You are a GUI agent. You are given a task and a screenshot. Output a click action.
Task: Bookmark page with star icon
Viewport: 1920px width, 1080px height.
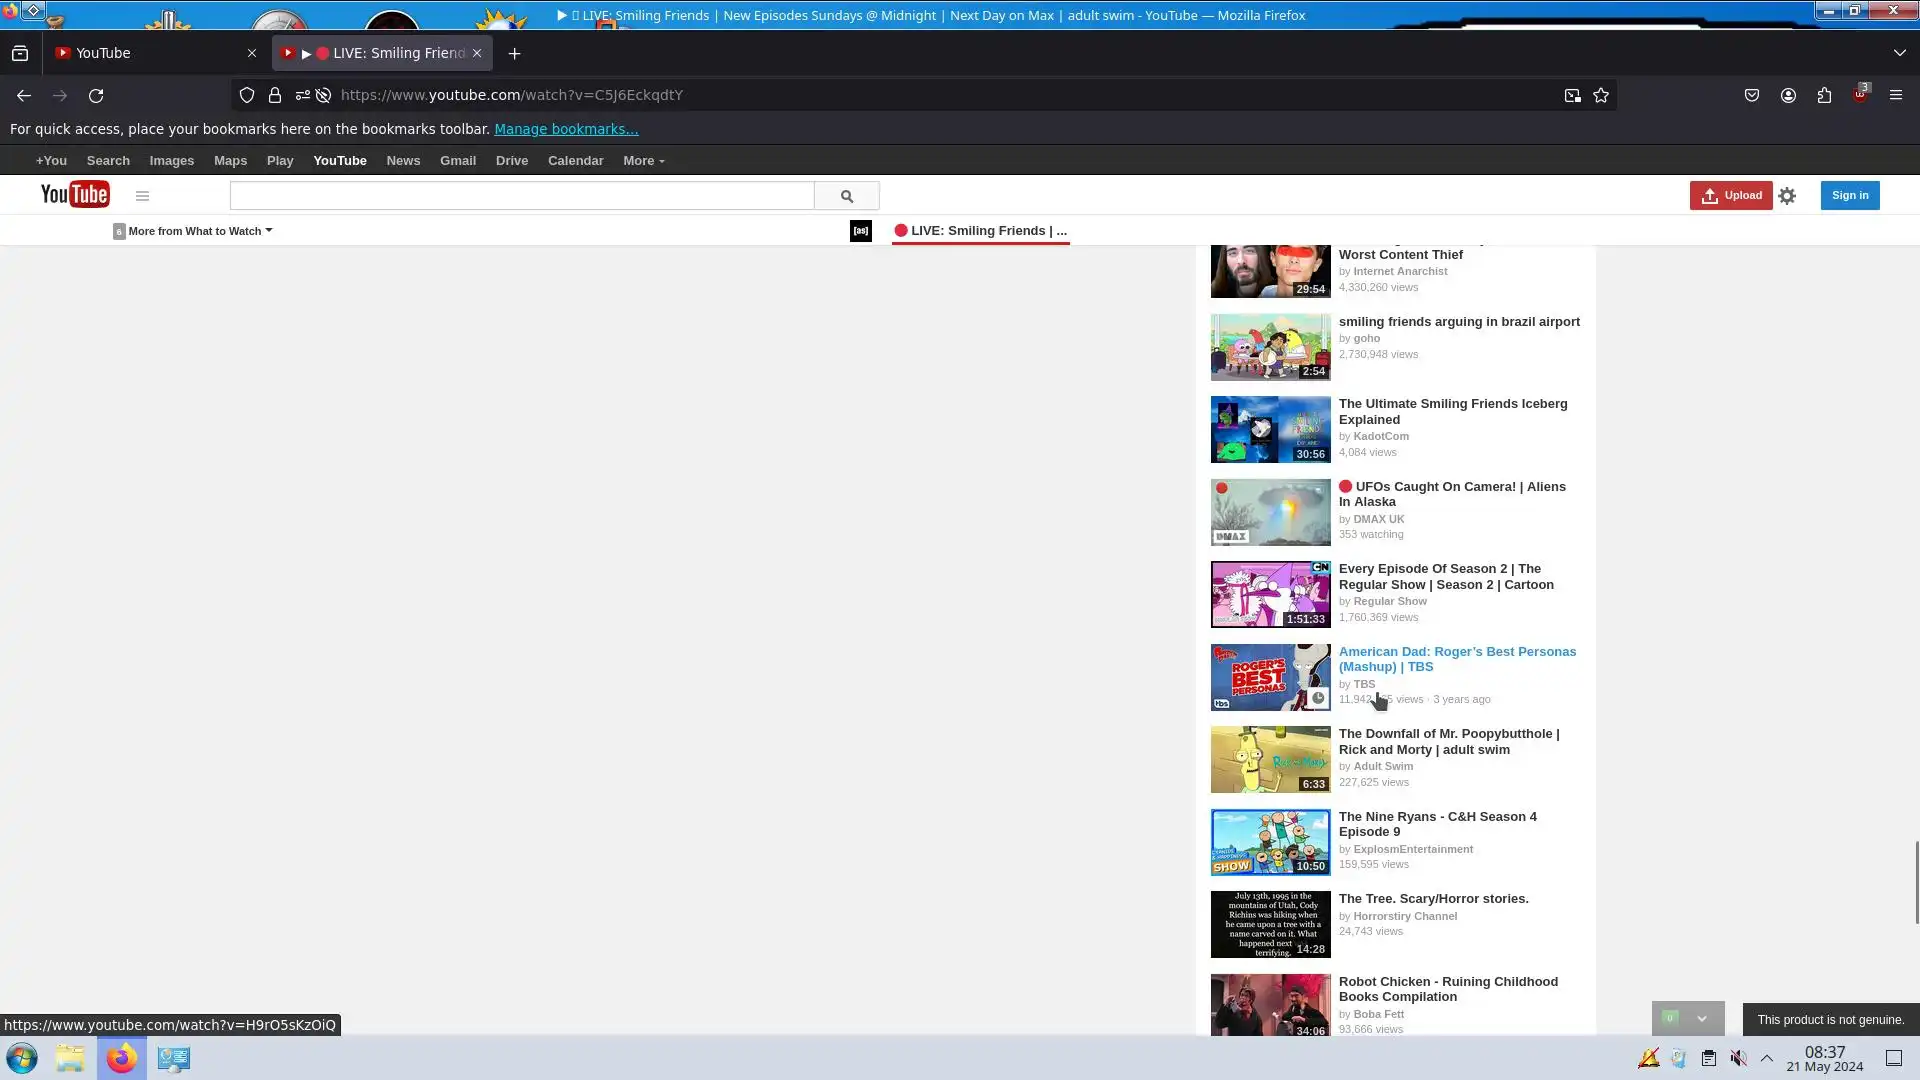1601,95
